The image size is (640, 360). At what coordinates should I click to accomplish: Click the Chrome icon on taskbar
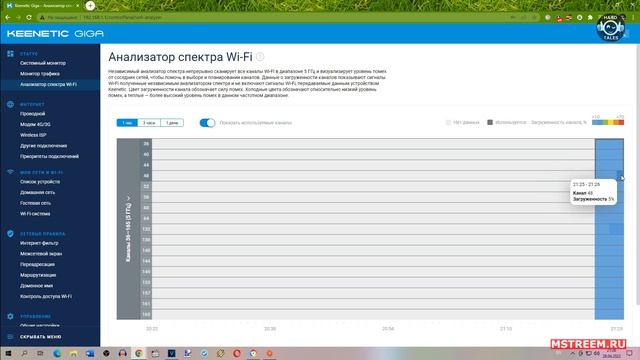(x=139, y=353)
